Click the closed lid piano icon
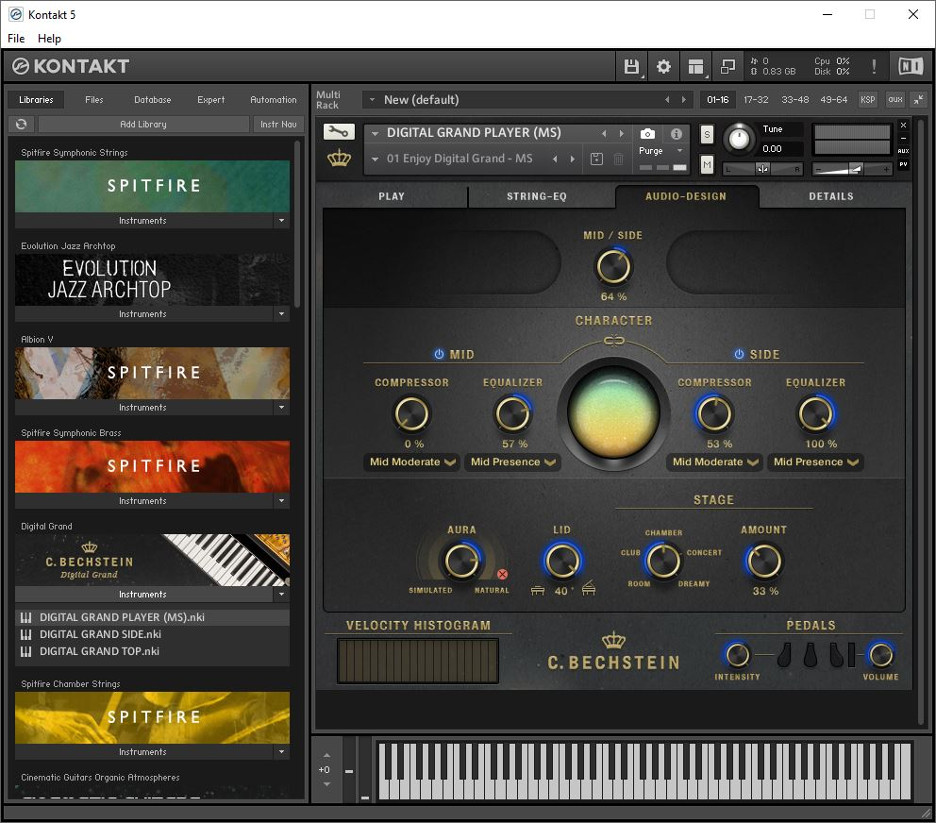 click(537, 591)
